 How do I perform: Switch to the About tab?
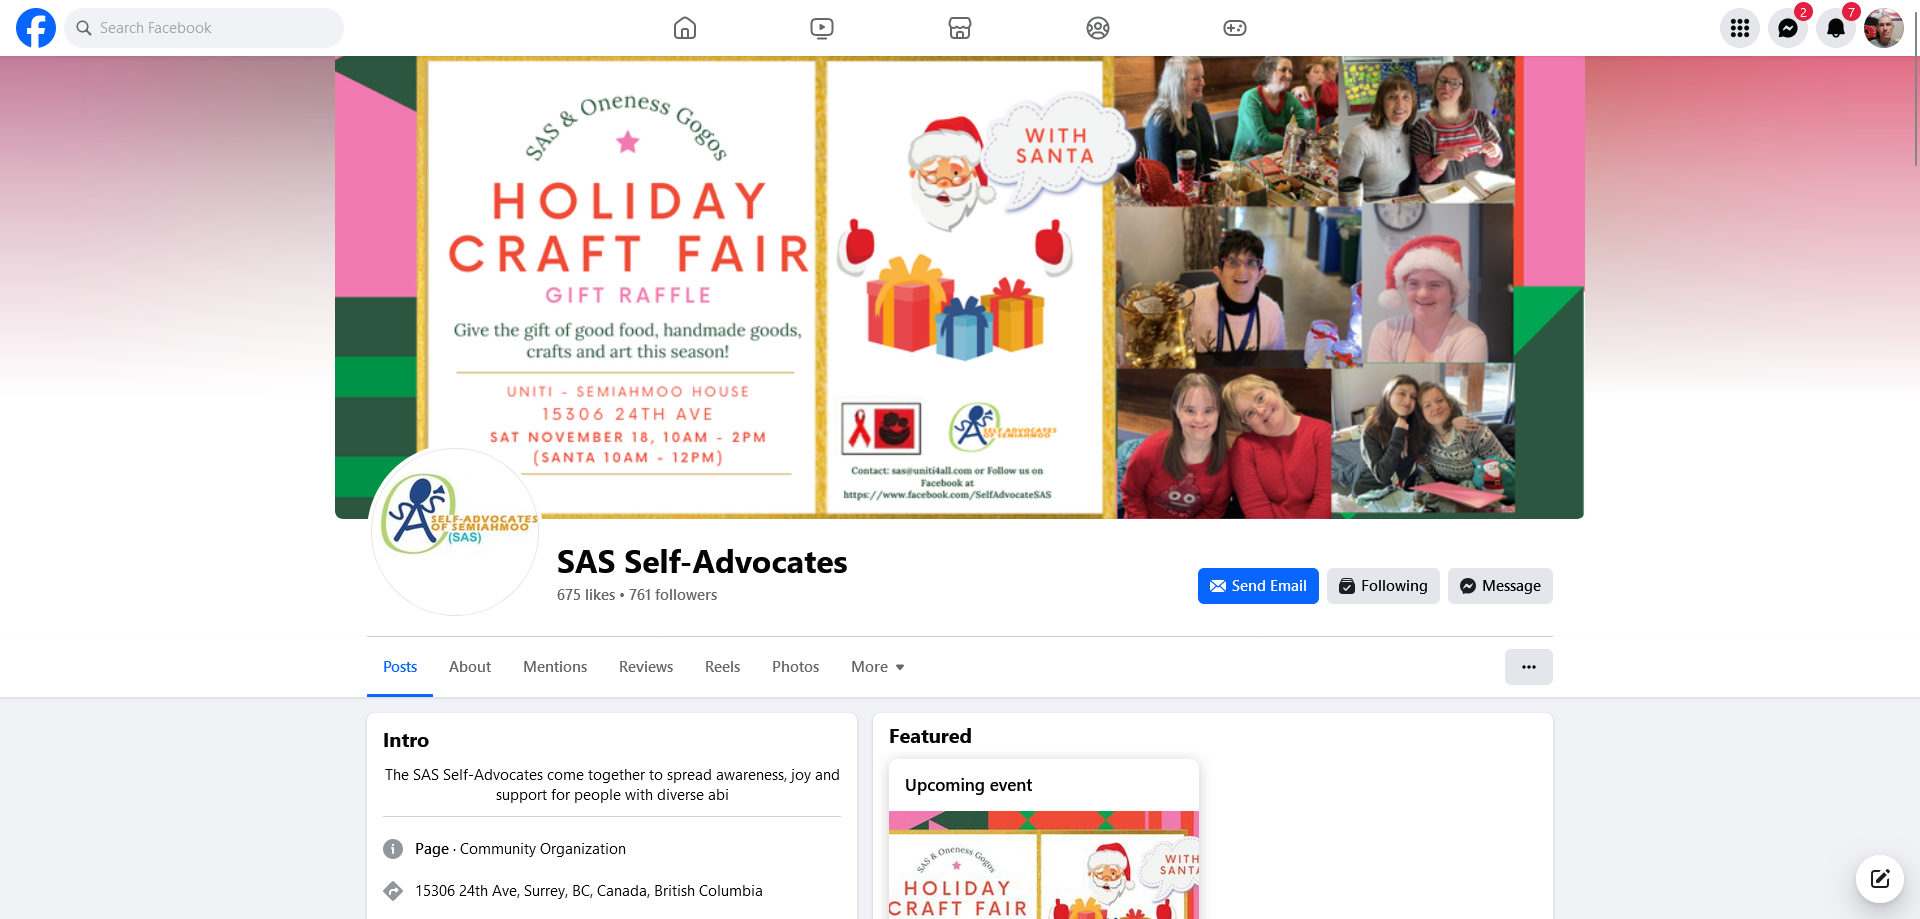pos(470,667)
